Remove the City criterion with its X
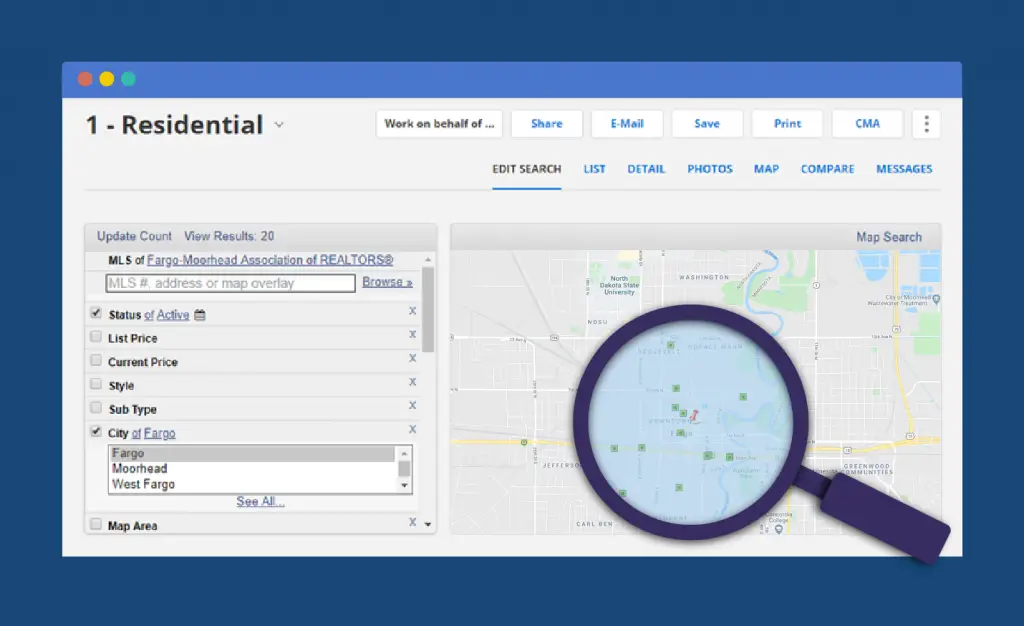The image size is (1024, 626). 412,429
